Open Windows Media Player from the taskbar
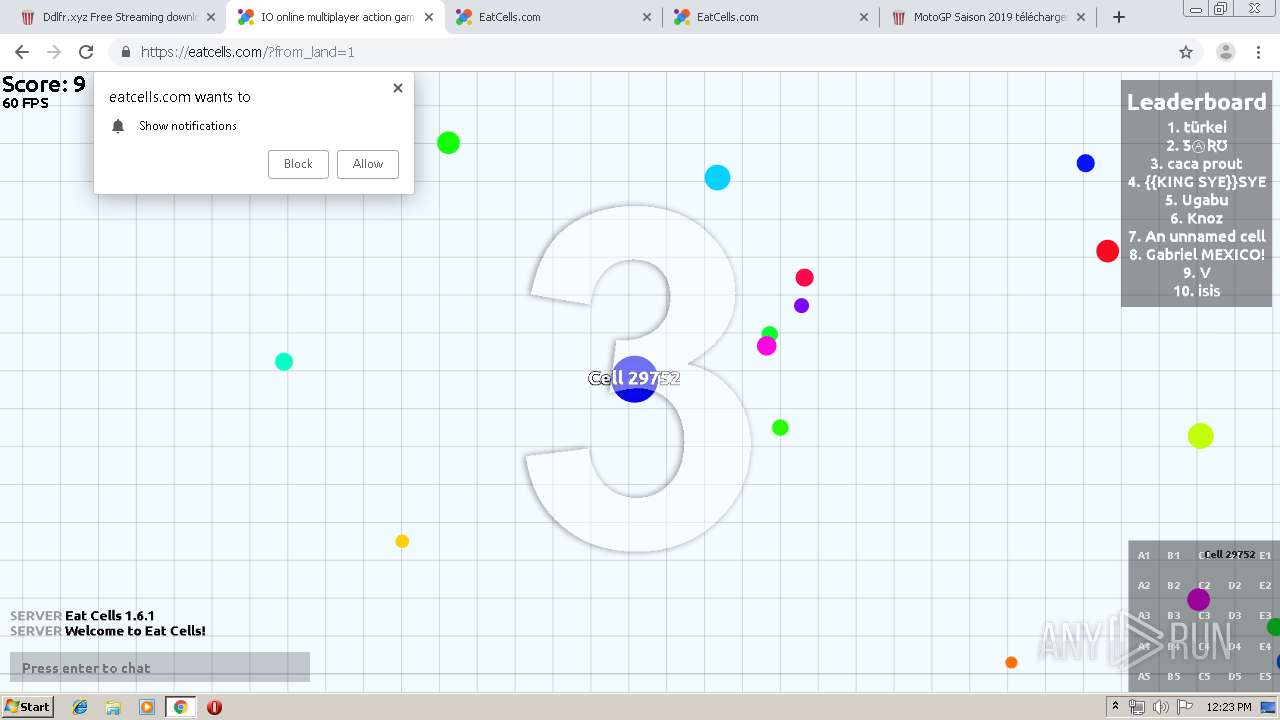The height and width of the screenshot is (720, 1280). click(147, 707)
